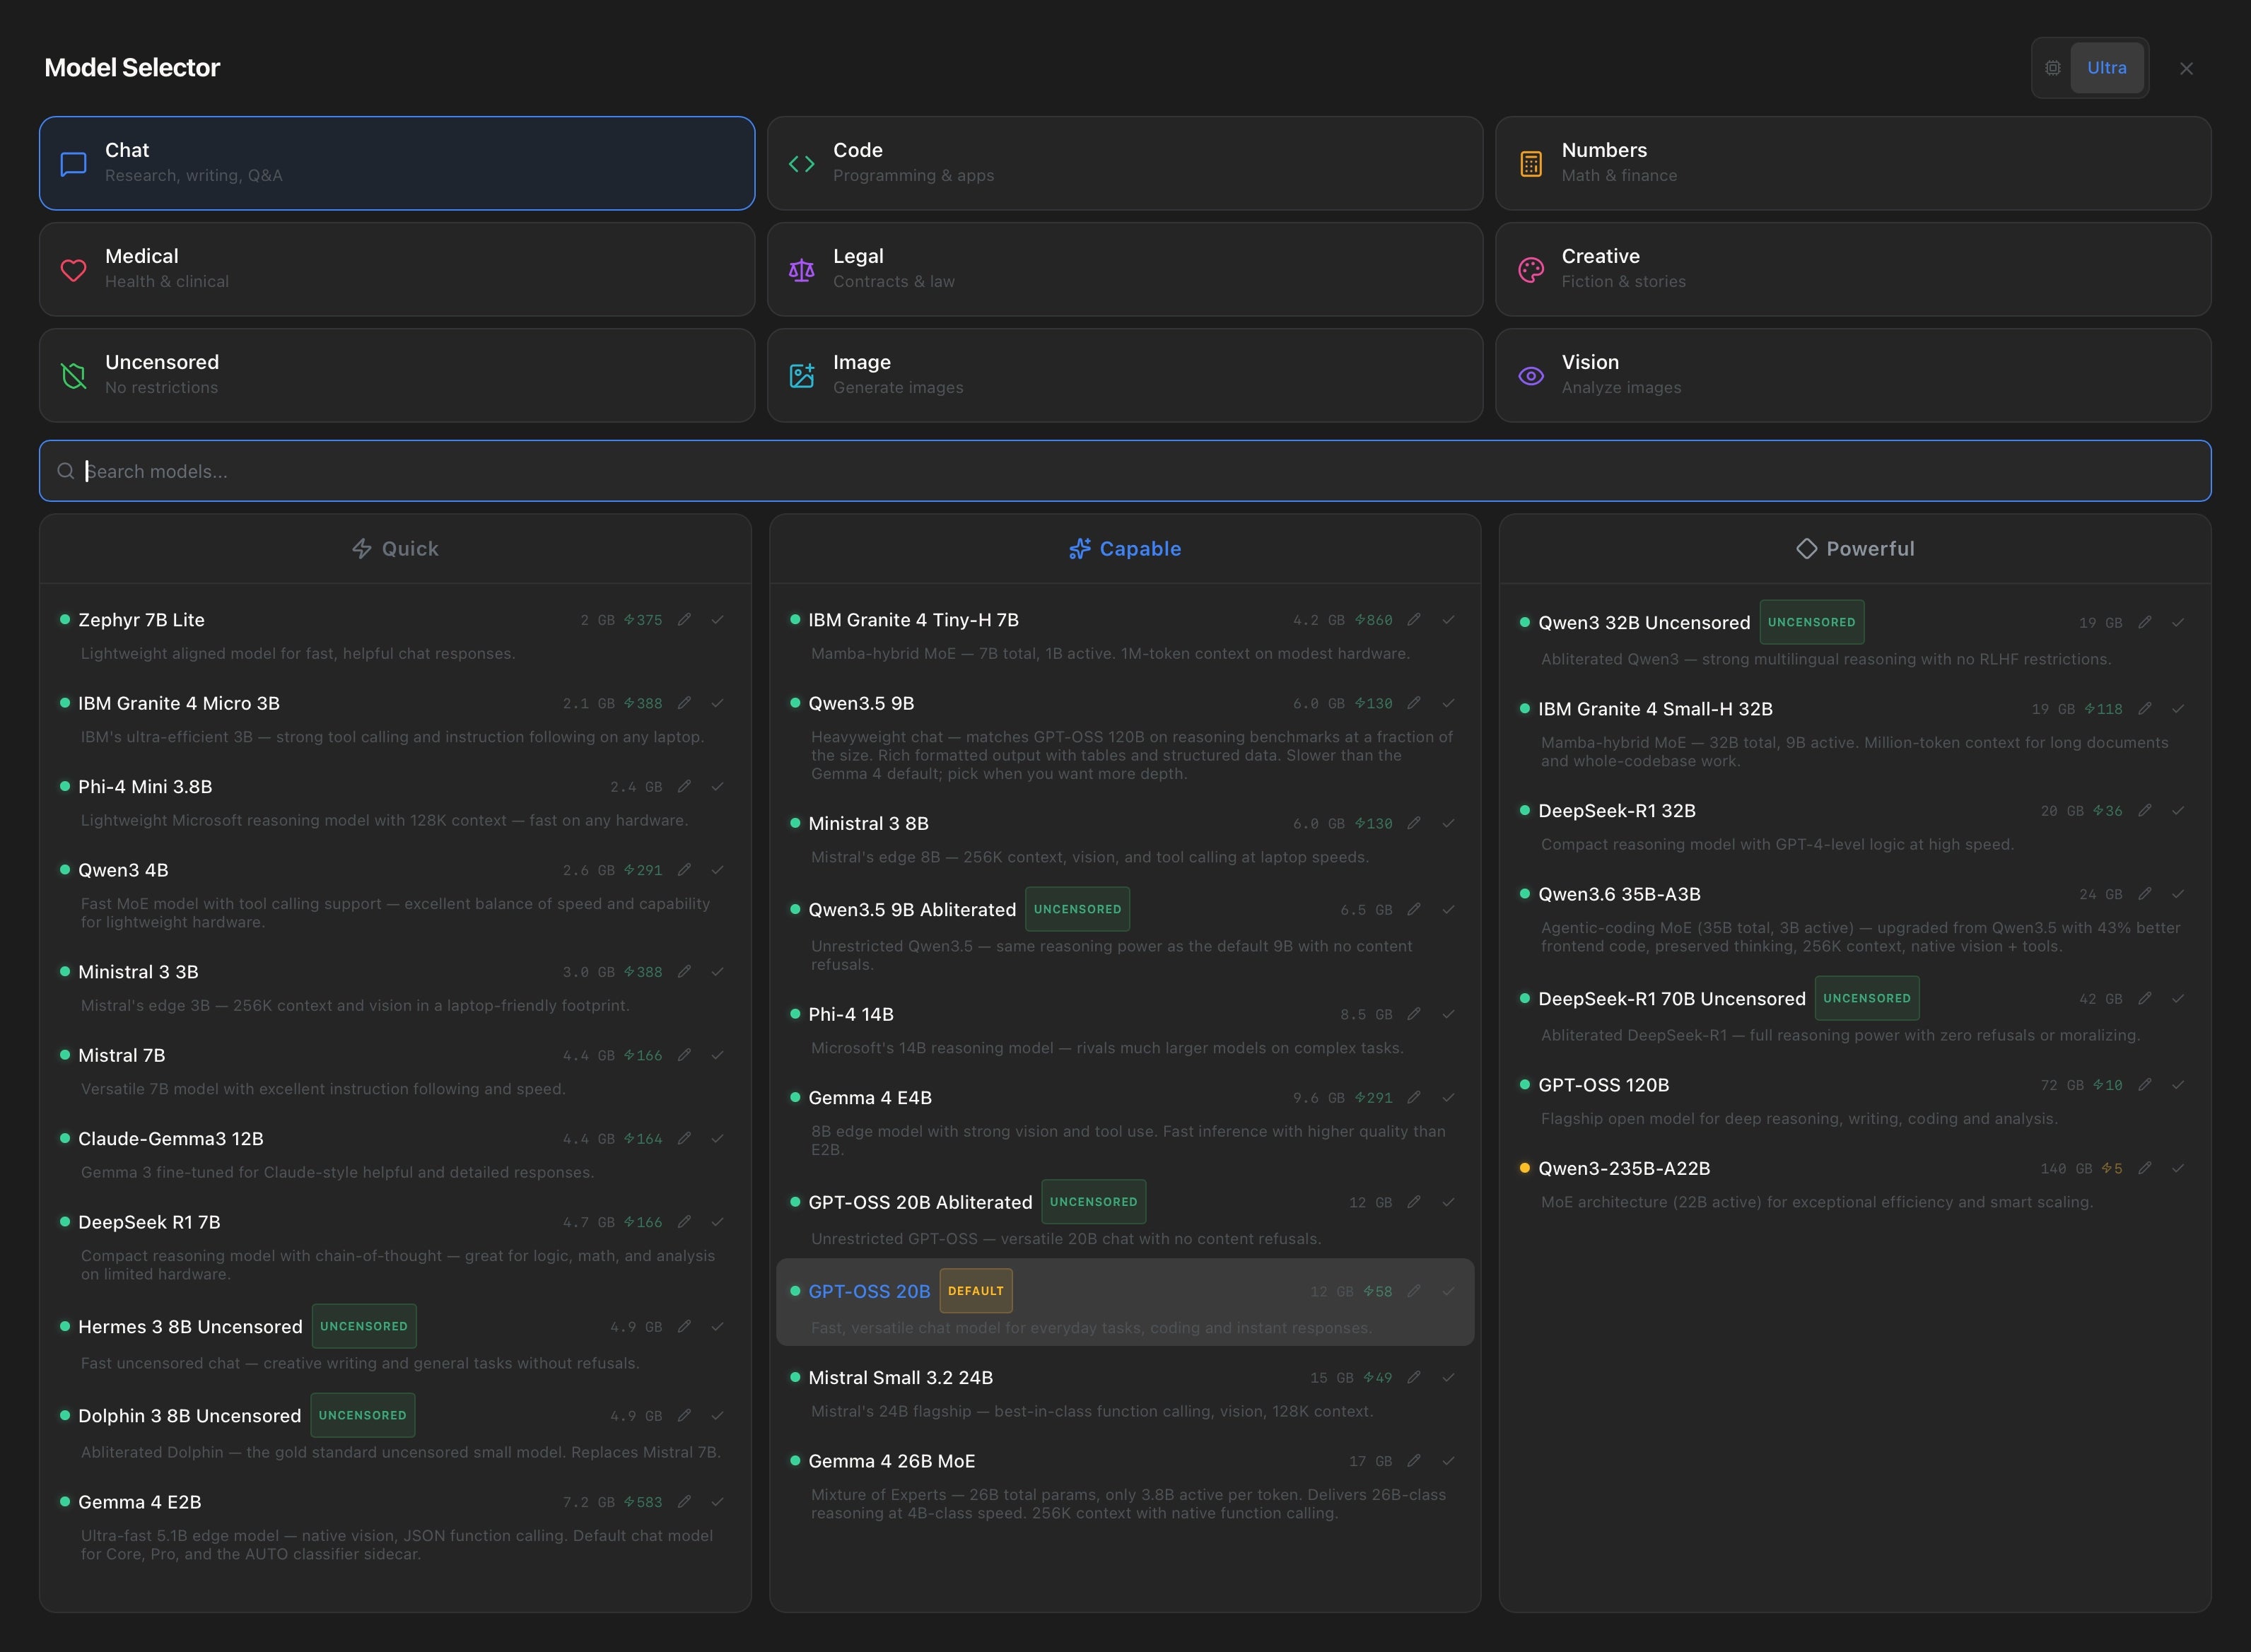
Task: Click the Ultra tier button
Action: click(2106, 68)
